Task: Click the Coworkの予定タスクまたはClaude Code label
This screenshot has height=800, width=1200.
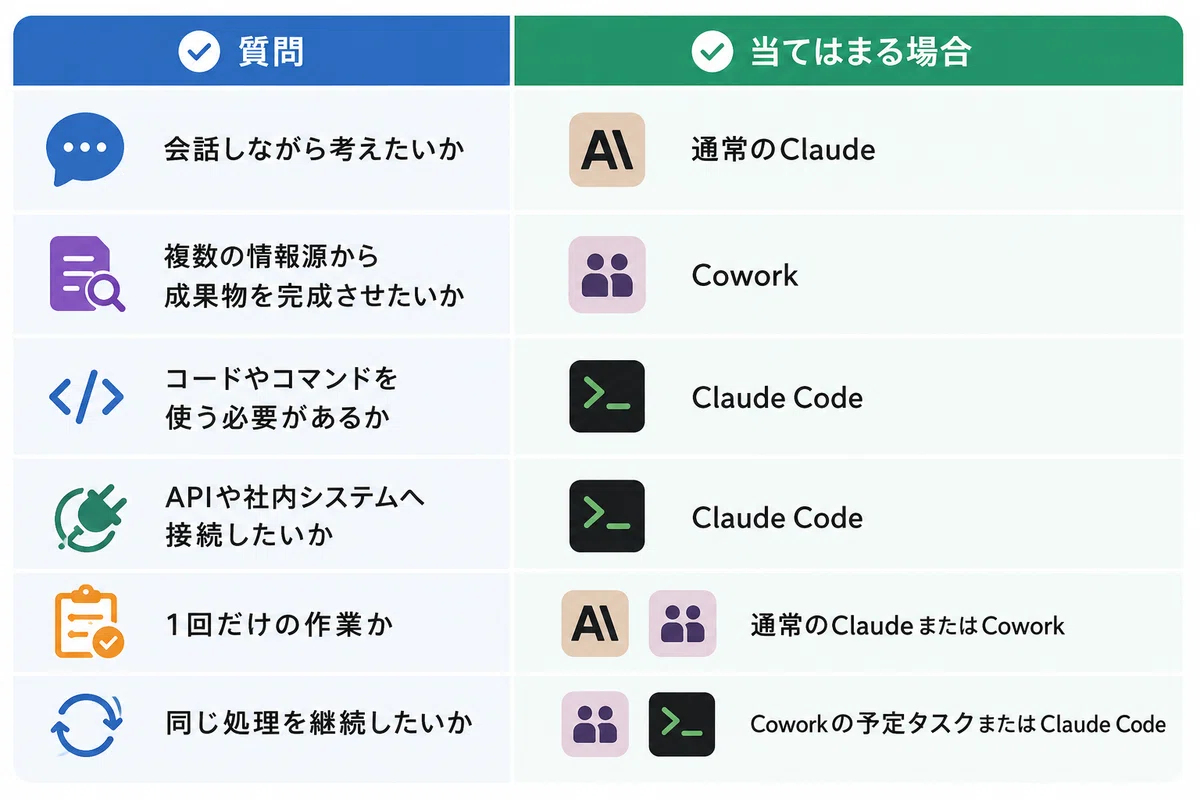Action: pyautogui.click(x=958, y=724)
